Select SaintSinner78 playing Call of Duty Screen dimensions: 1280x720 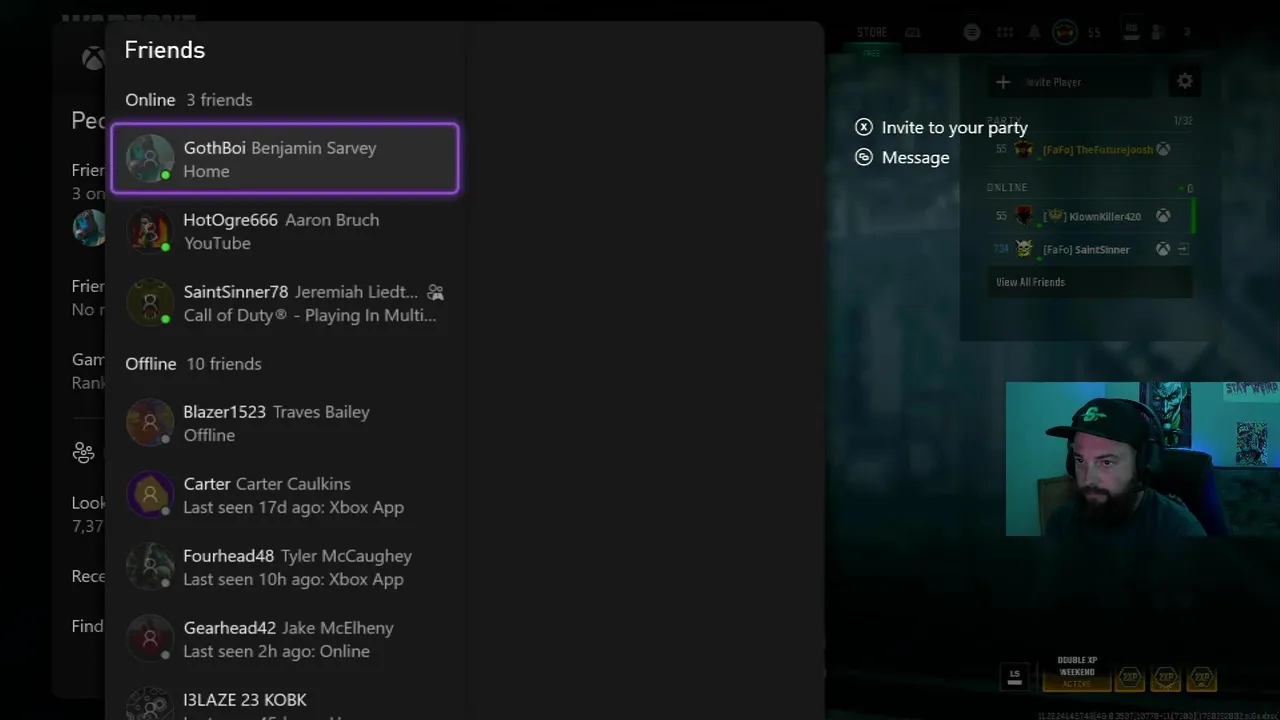(285, 303)
